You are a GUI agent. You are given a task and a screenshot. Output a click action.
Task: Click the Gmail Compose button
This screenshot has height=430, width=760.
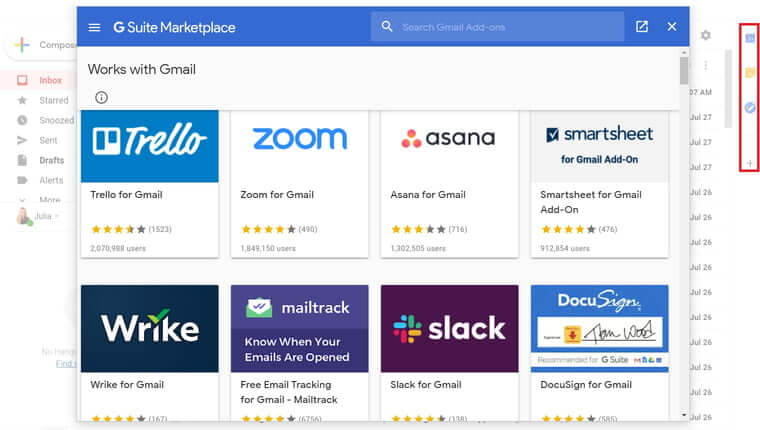point(43,45)
